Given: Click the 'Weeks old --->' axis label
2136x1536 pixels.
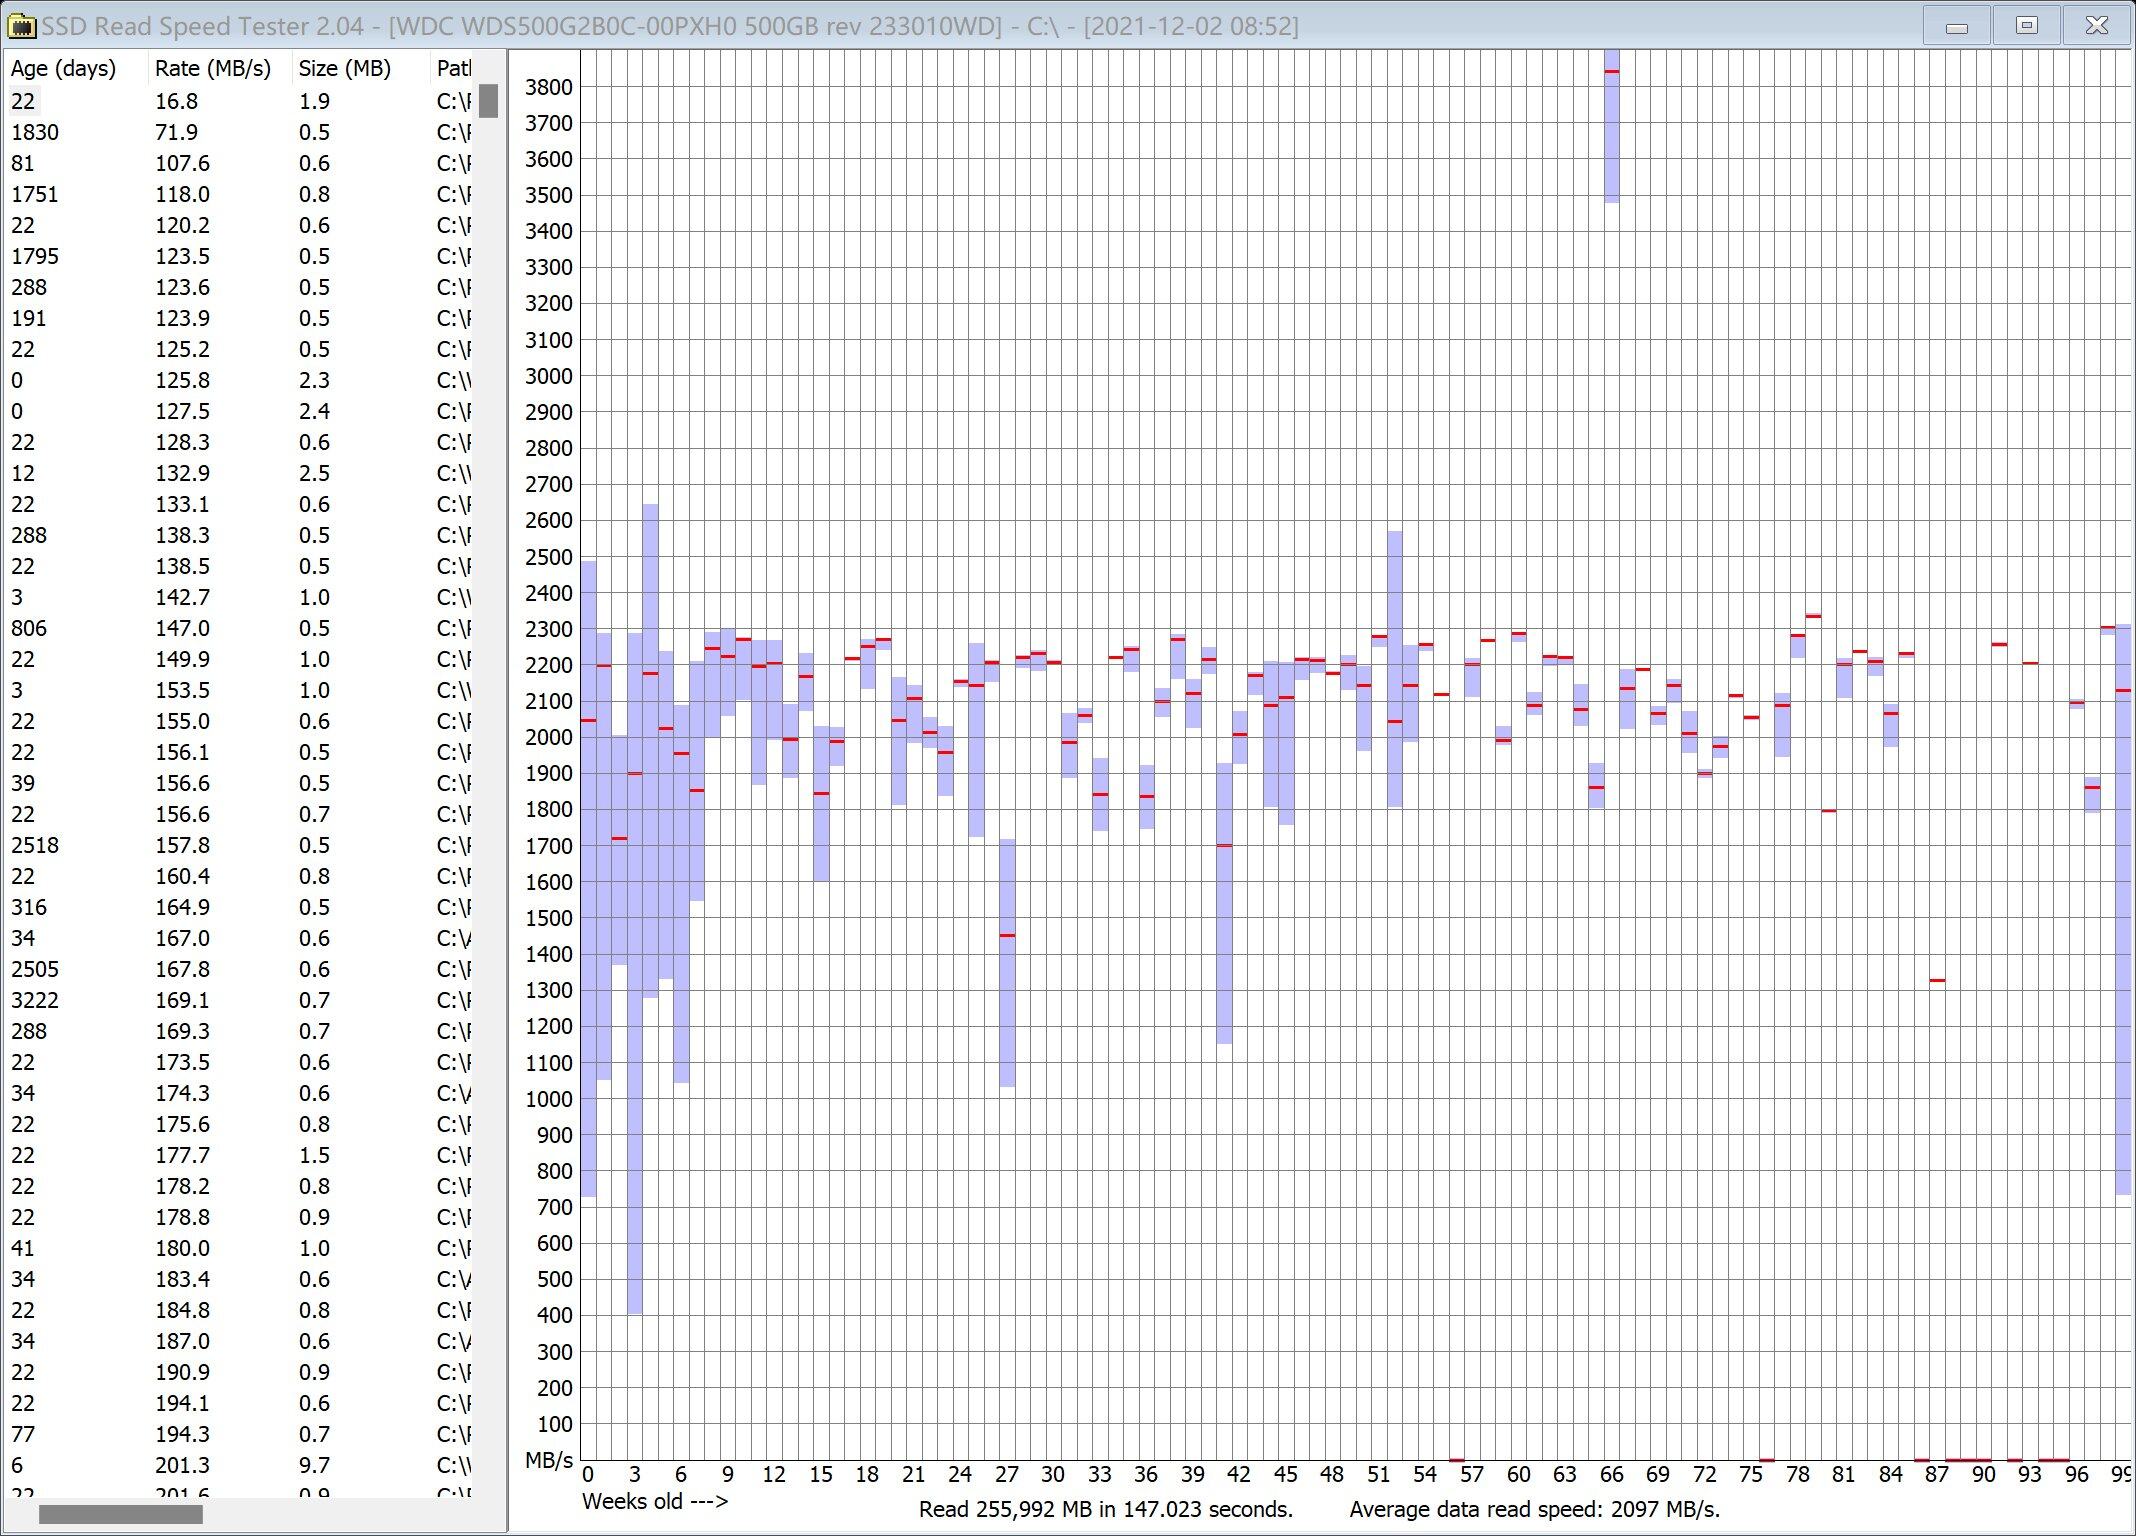Looking at the screenshot, I should point(655,1501).
